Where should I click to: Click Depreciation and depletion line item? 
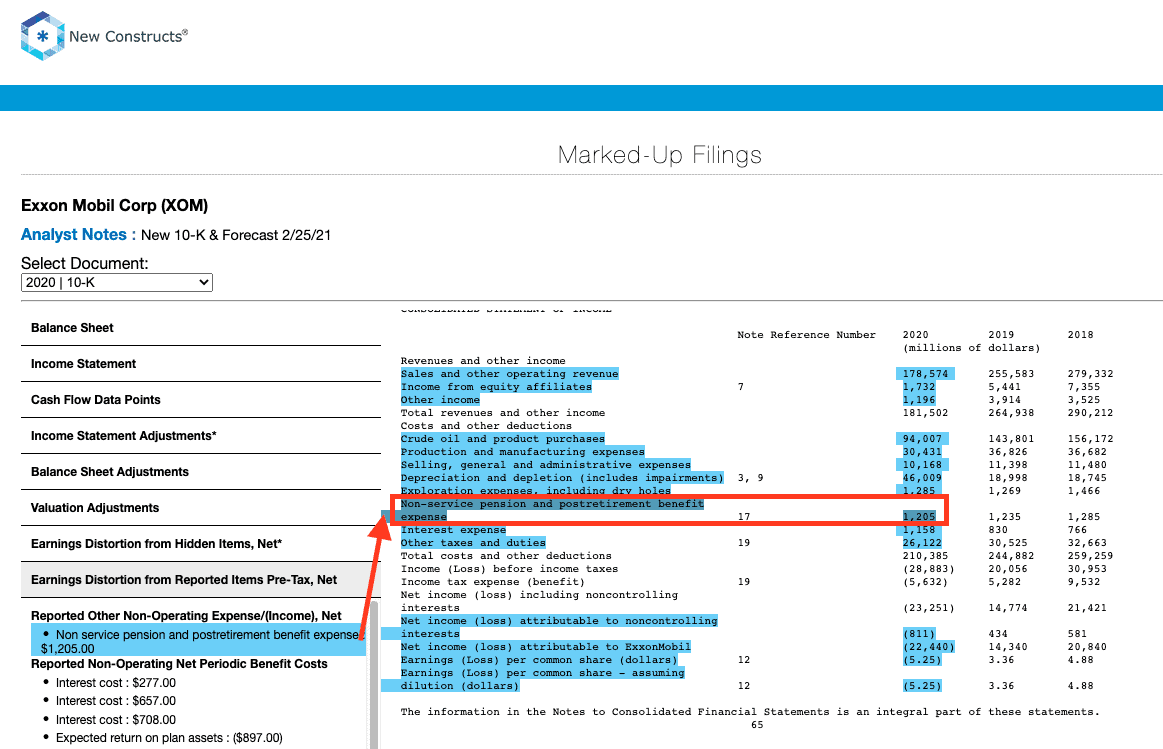[x=562, y=478]
